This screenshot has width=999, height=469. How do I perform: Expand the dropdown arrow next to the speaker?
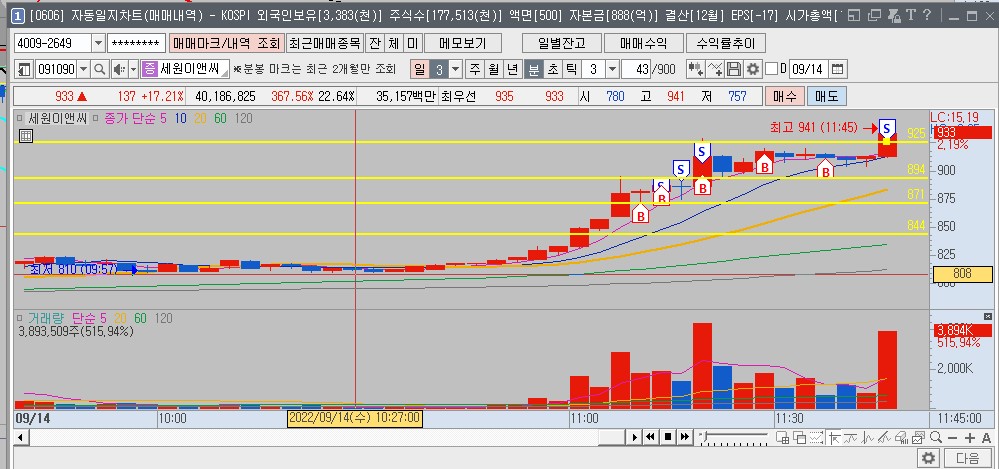point(133,69)
